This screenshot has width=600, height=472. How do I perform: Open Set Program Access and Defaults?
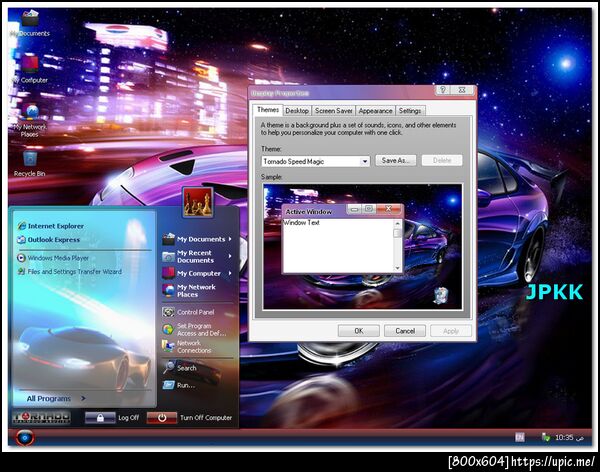coord(194,329)
